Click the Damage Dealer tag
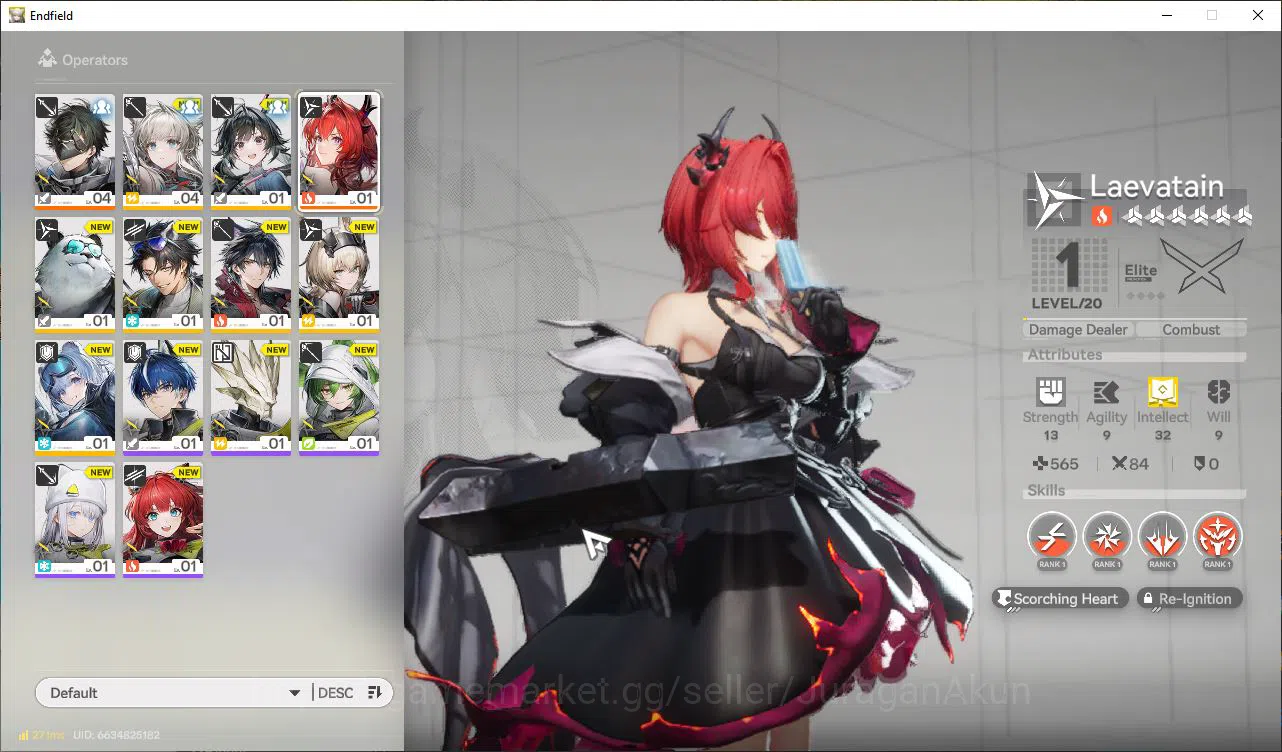Image resolution: width=1282 pixels, height=752 pixels. coord(1078,330)
